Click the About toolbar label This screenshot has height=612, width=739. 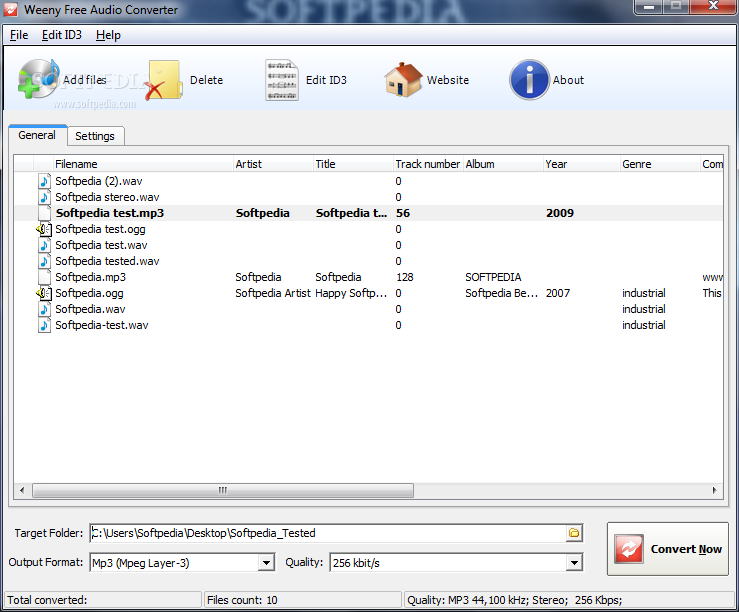click(x=568, y=80)
